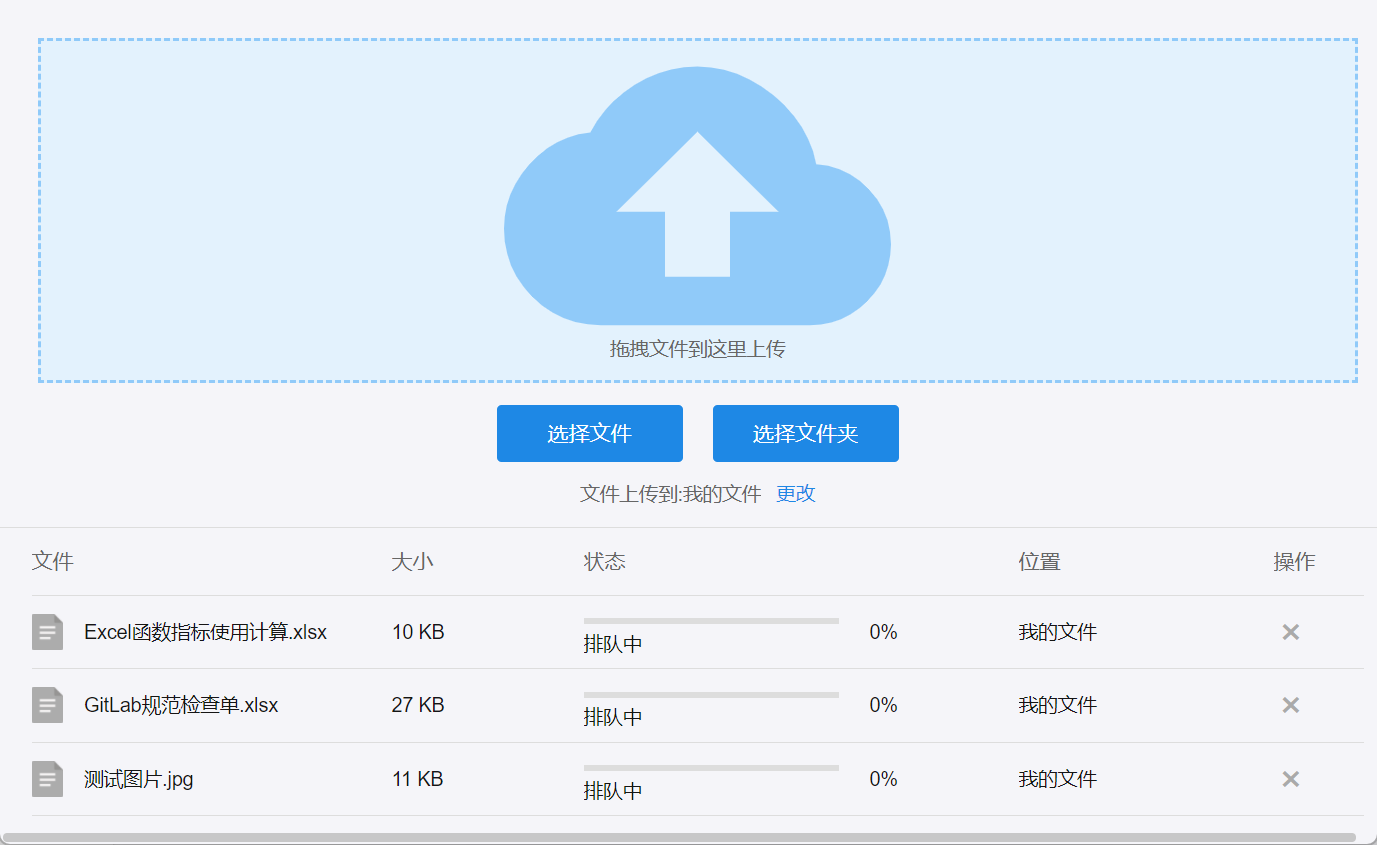Open the 更改 link to change upload location

(x=796, y=494)
